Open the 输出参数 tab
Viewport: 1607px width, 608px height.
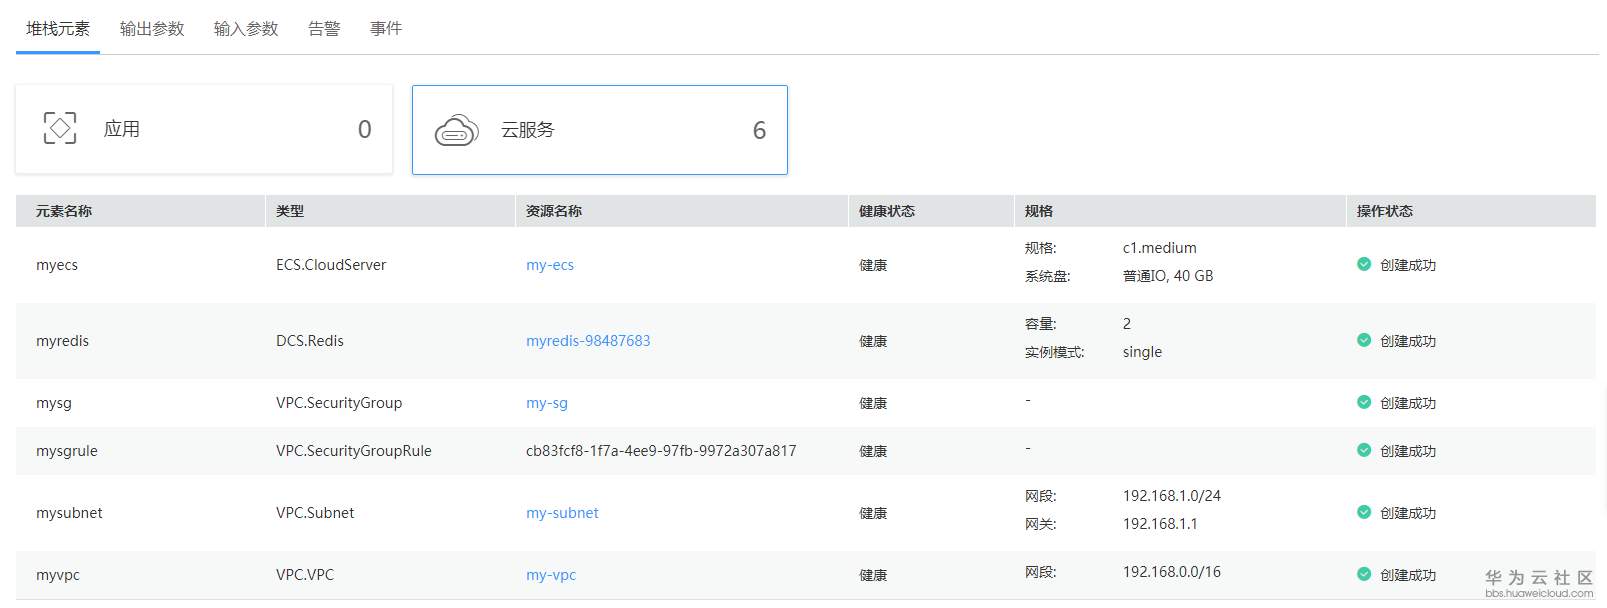[x=152, y=29]
